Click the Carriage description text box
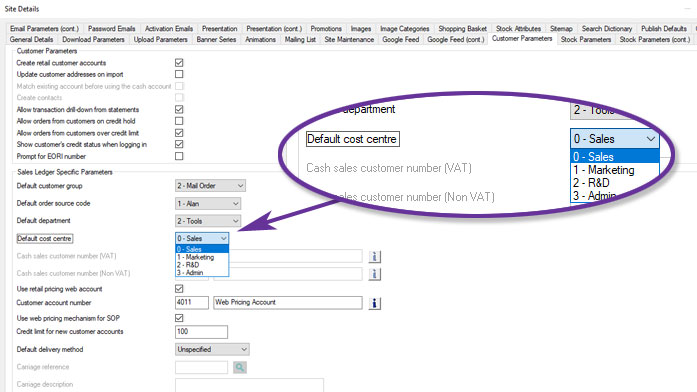The height and width of the screenshot is (392, 697). (x=249, y=385)
